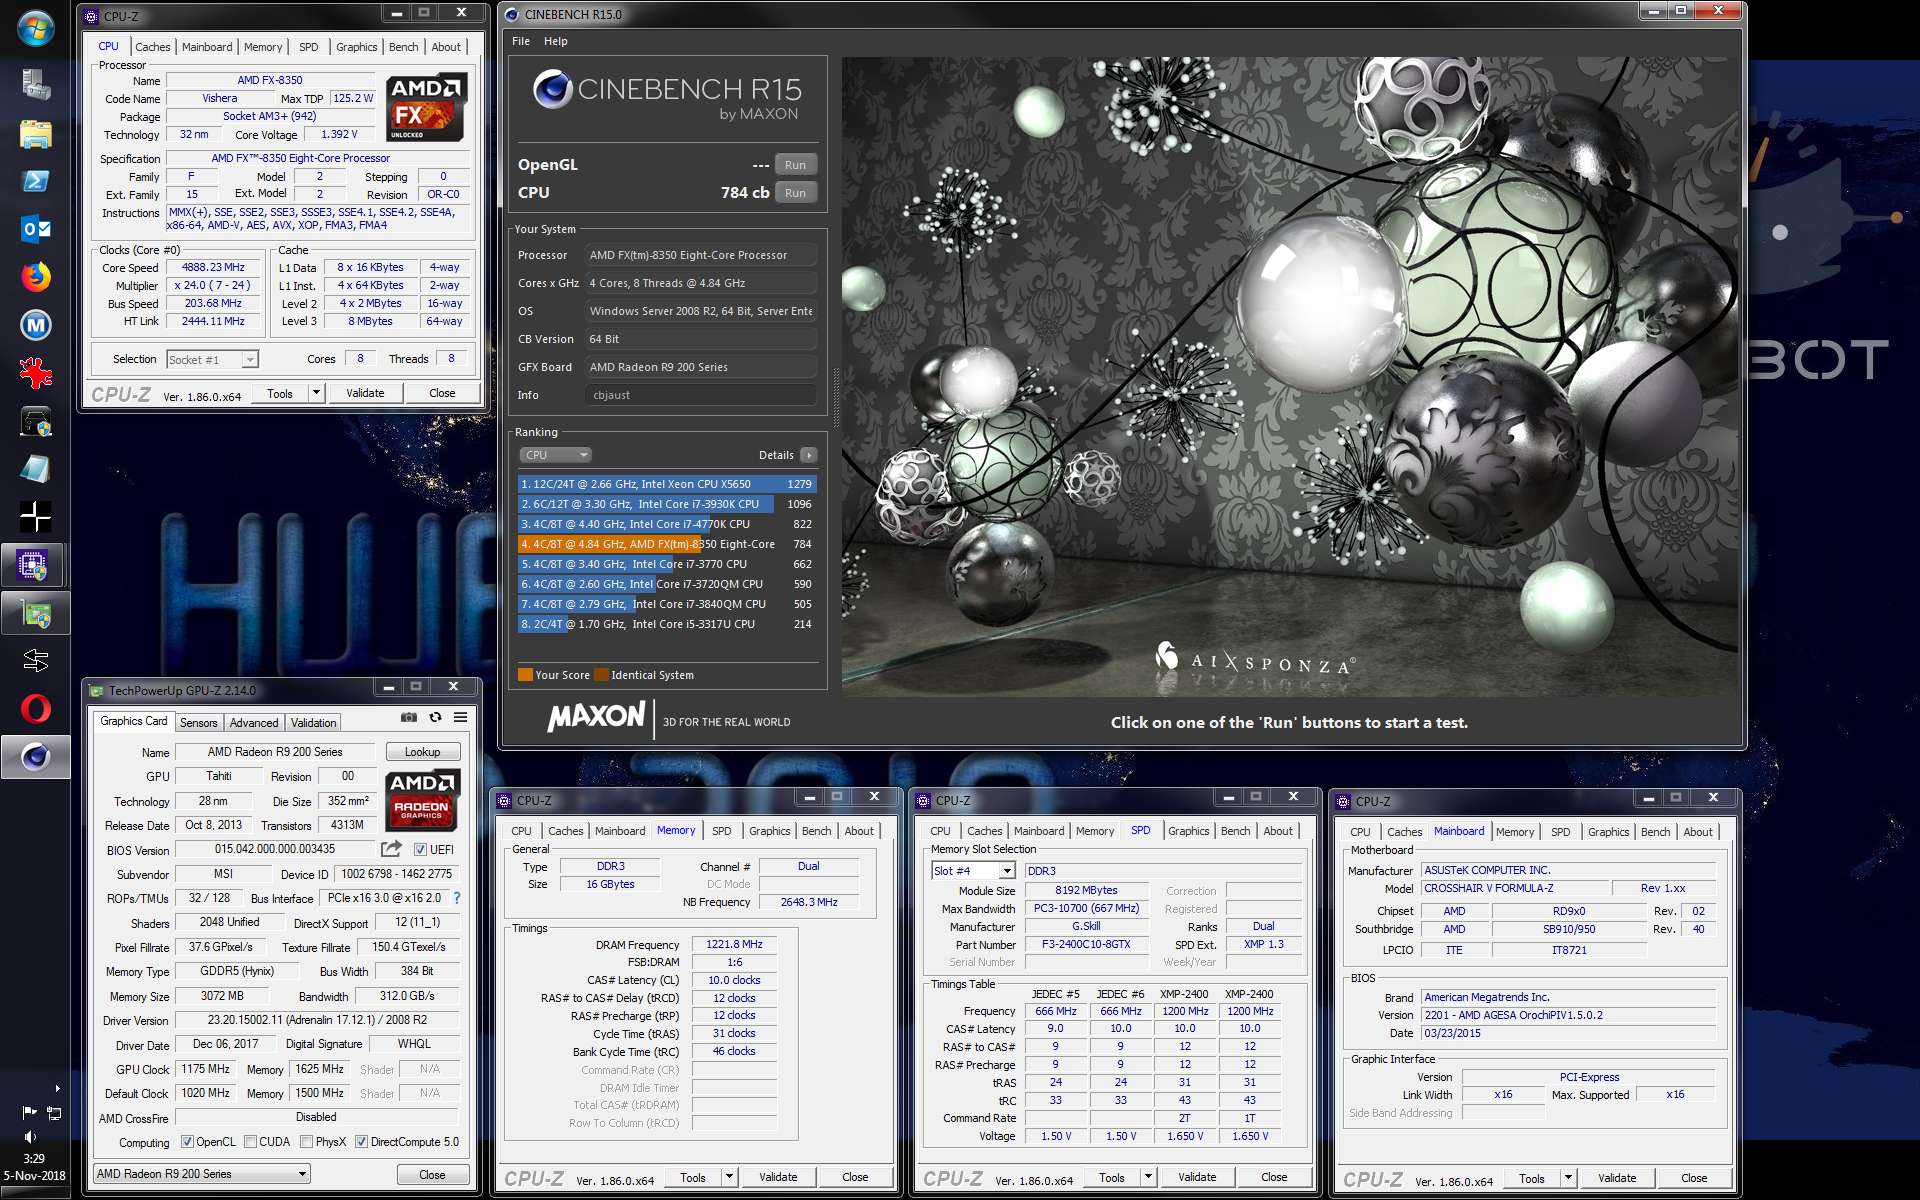
Task: Click the GPU-Z refresh icon
Action: click(x=435, y=717)
